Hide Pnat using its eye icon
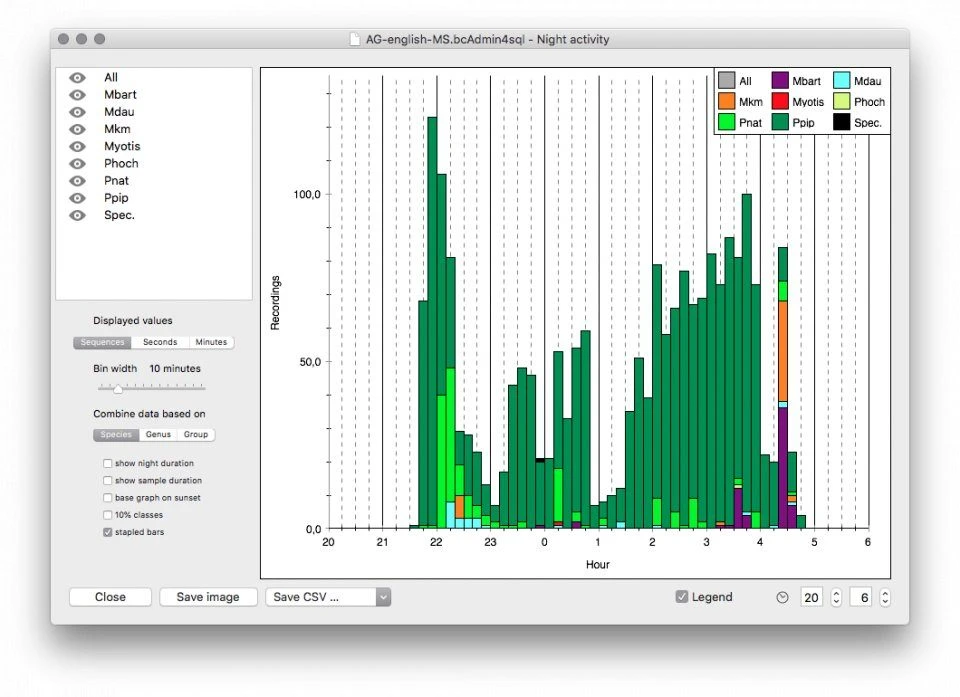Viewport: 960px width, 697px height. (77, 181)
